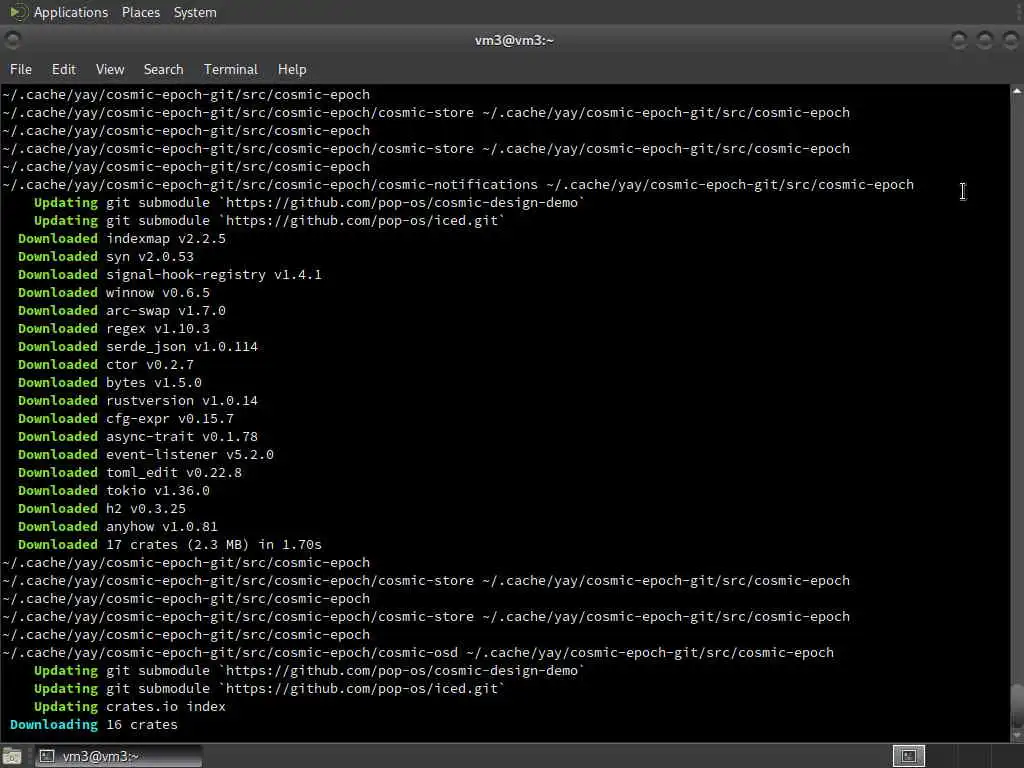
Task: Click the cosmic-design-demo URL below cosmic-osd line
Action: [x=401, y=671]
